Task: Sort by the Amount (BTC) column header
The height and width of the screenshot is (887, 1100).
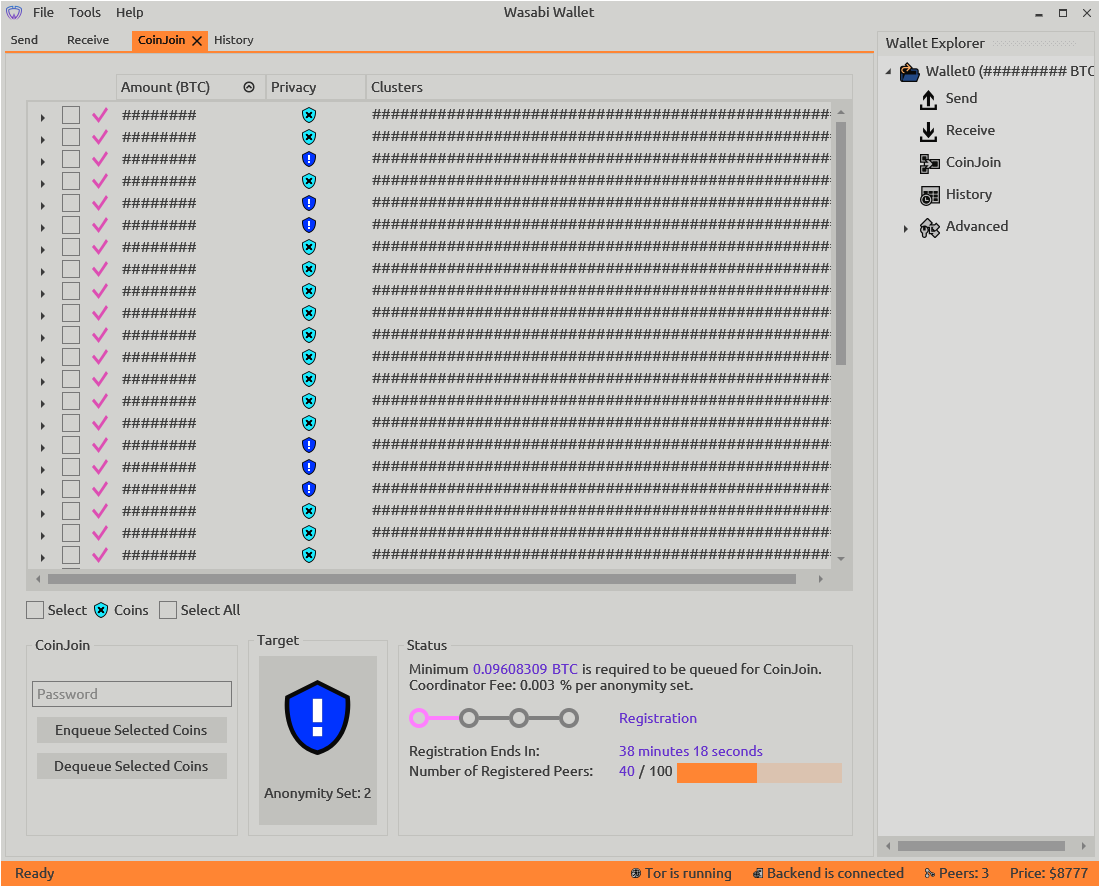Action: coord(190,87)
